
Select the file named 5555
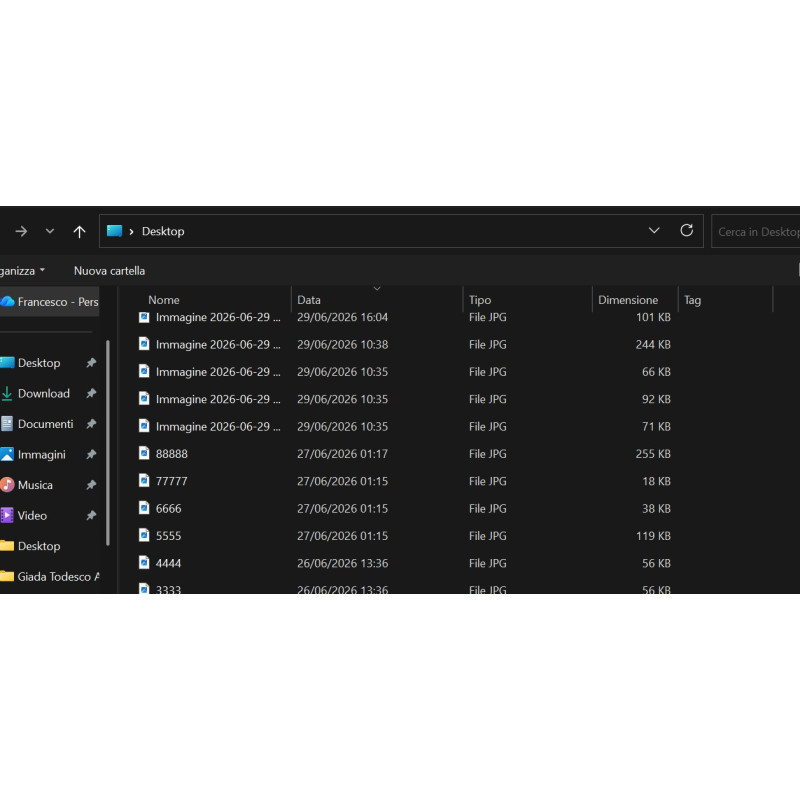point(405,536)
